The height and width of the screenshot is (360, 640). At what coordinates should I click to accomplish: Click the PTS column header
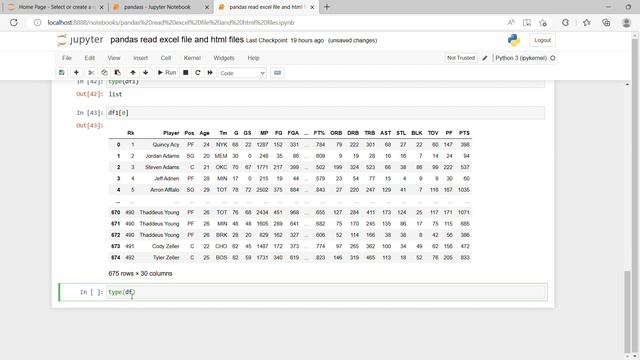[464, 133]
